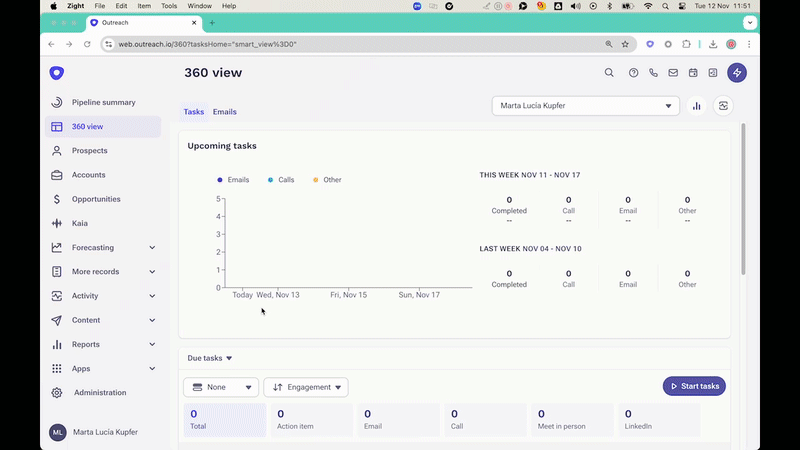Open Prospects in the sidebar

[x=89, y=151]
